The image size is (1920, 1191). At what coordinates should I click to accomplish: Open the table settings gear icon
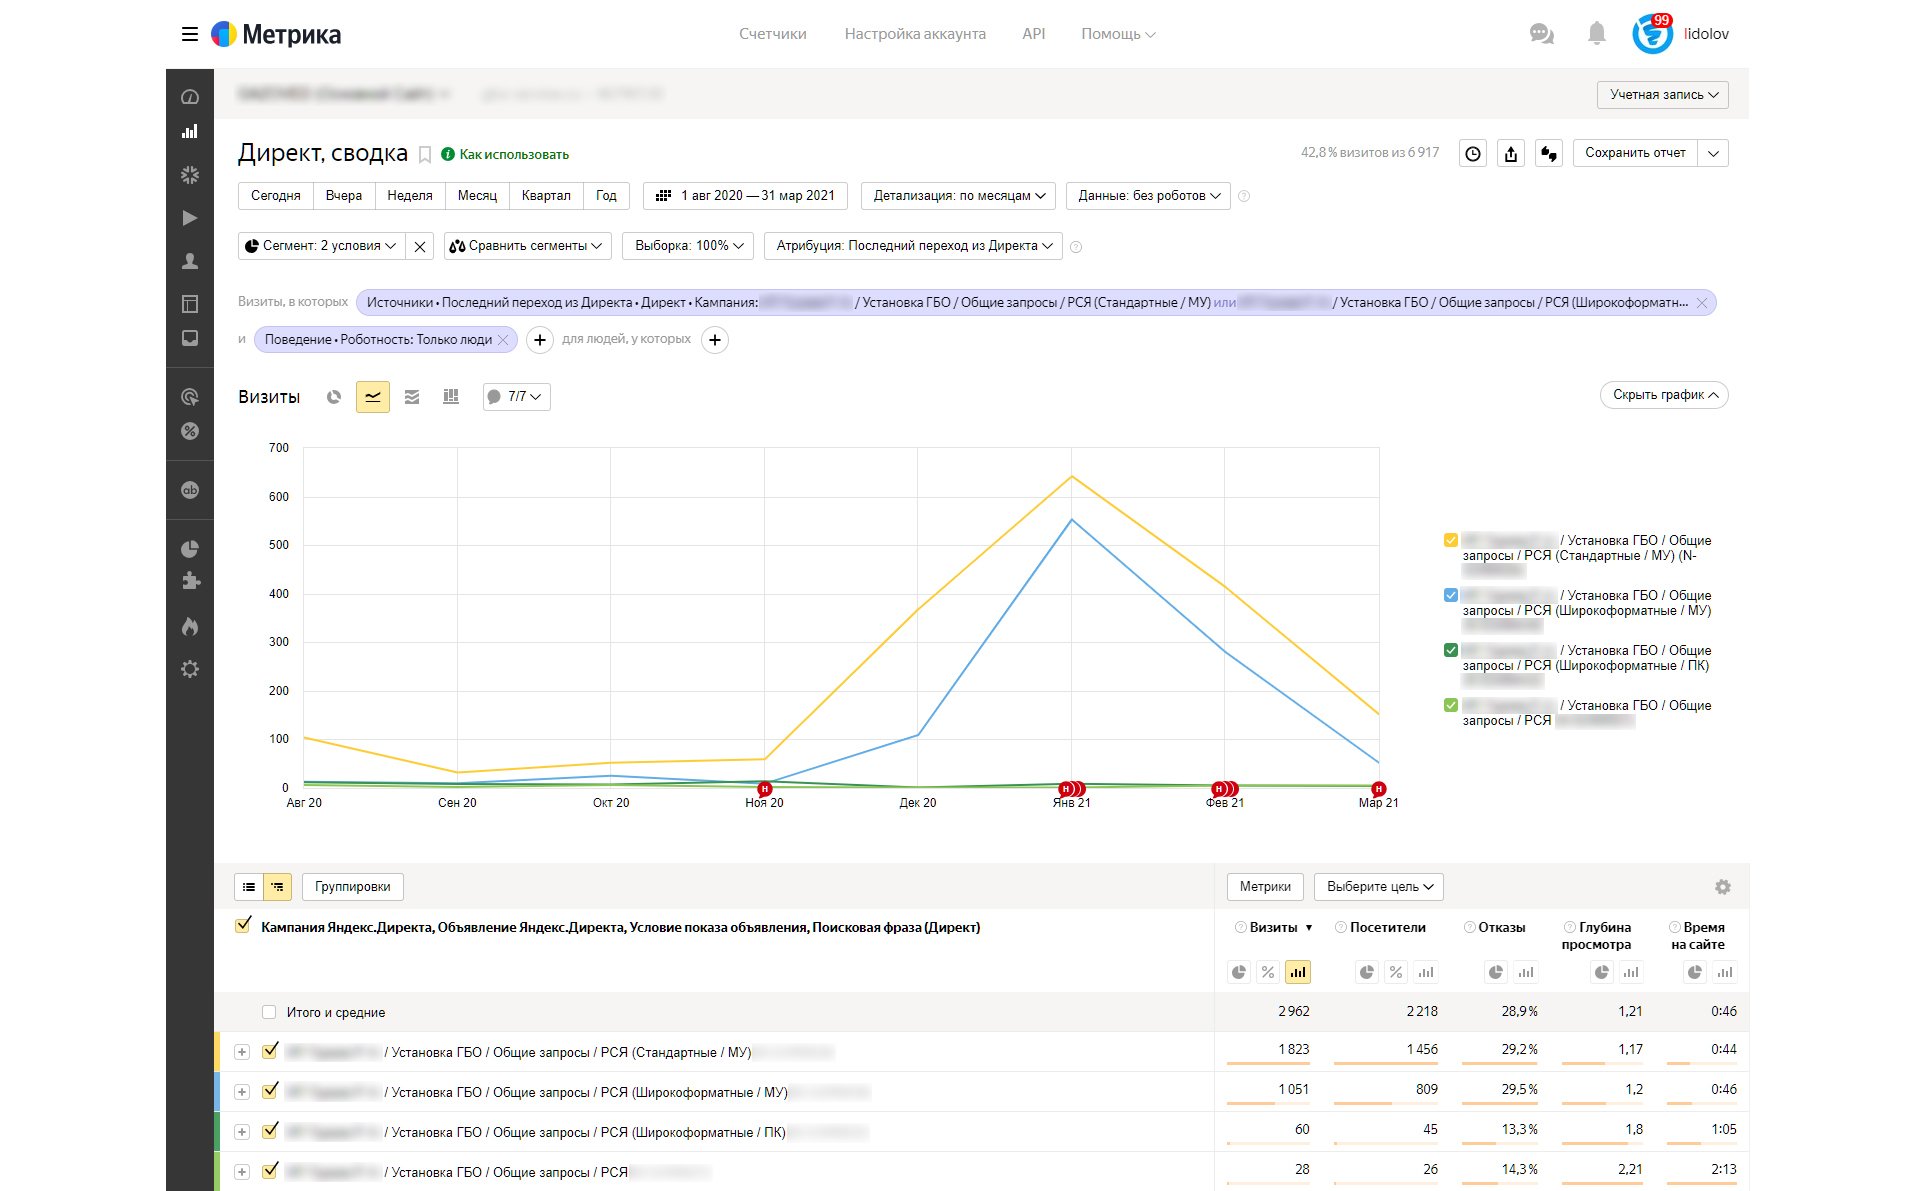(1722, 887)
